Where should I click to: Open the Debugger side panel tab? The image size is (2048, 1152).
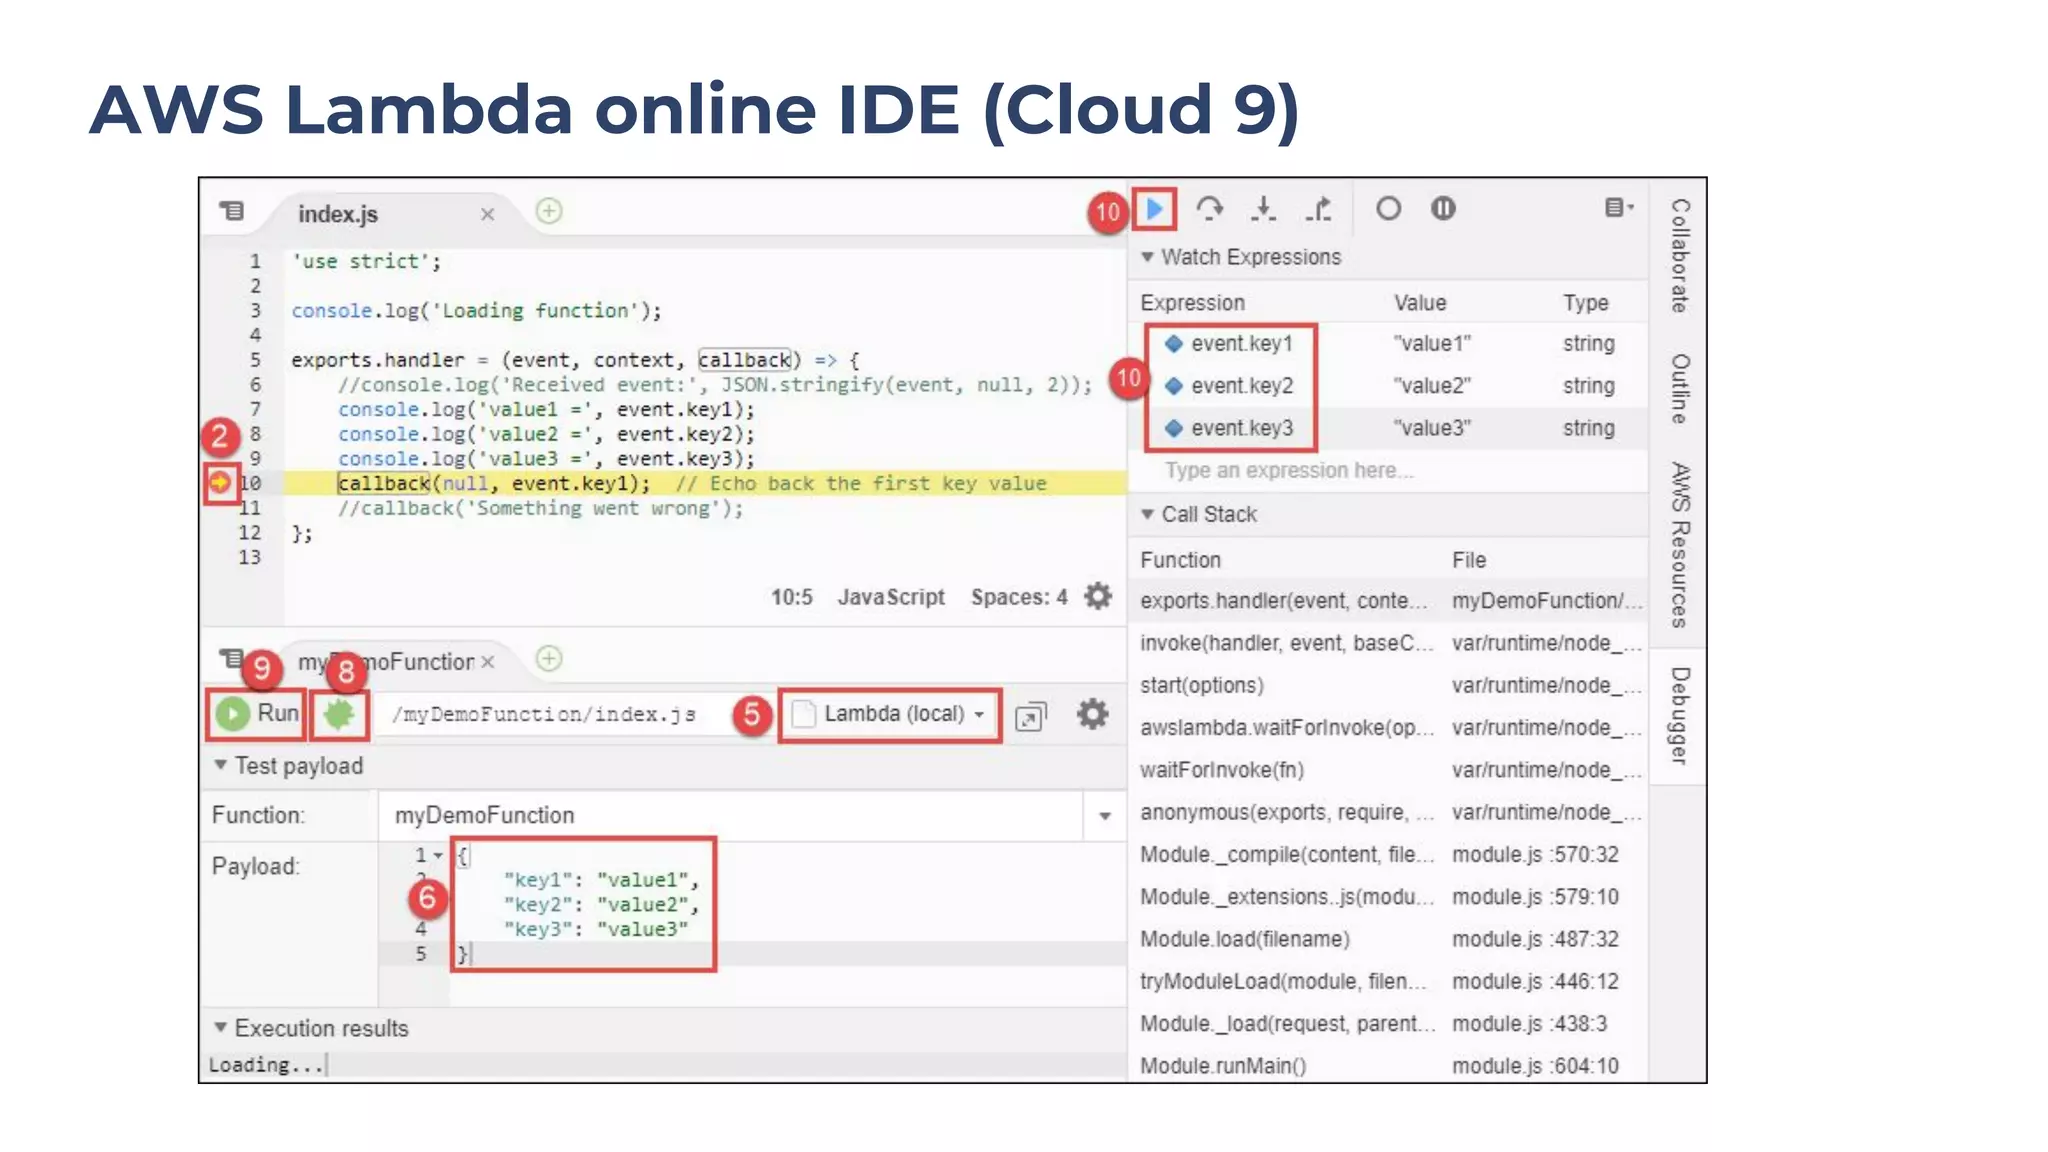coord(1679,716)
